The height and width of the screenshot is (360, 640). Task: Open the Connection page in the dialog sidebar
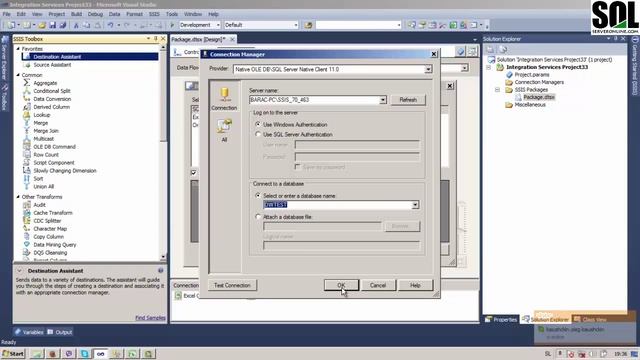(224, 99)
